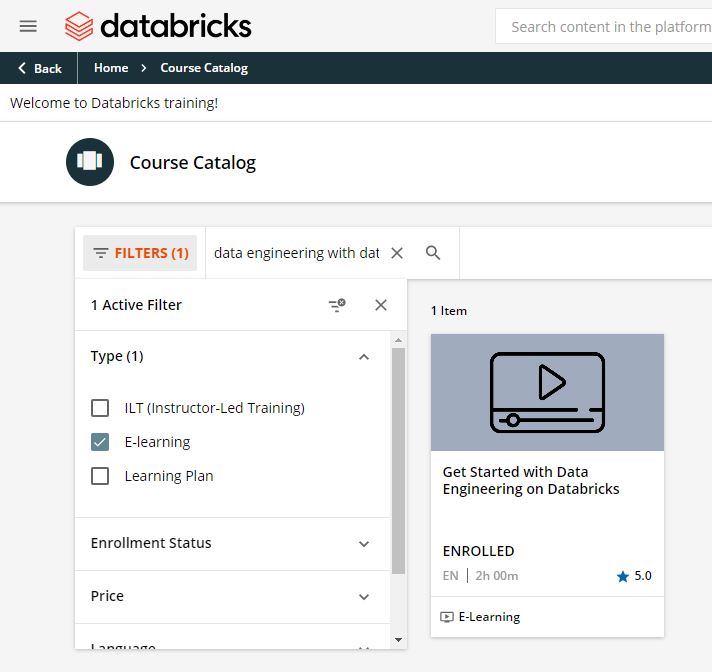Expand the Enrollment Status filter
Image resolution: width=712 pixels, height=672 pixels.
click(364, 544)
